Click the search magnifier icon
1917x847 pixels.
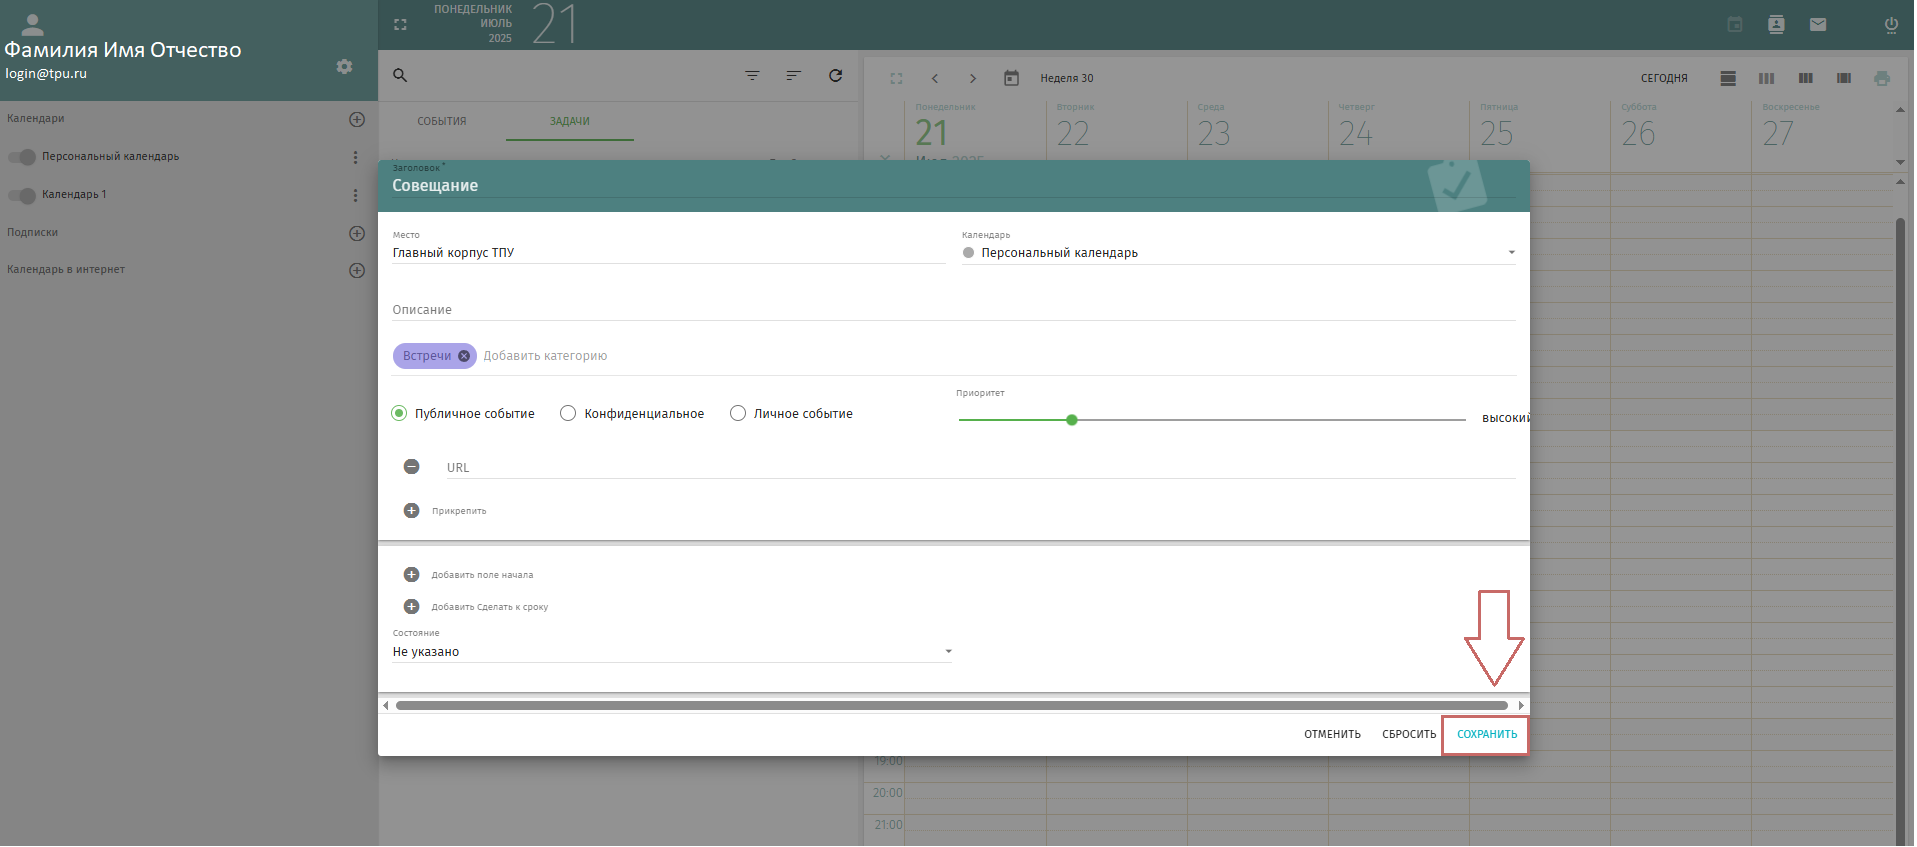point(400,75)
